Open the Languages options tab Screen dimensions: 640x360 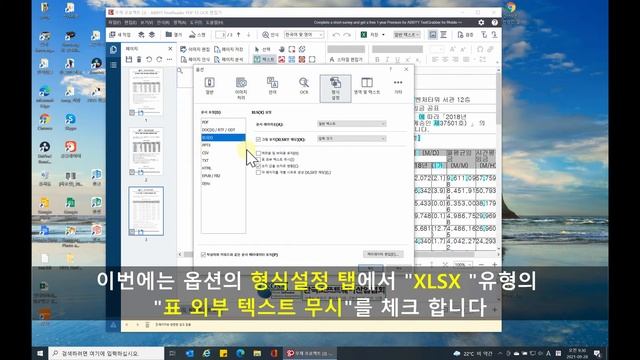272,86
